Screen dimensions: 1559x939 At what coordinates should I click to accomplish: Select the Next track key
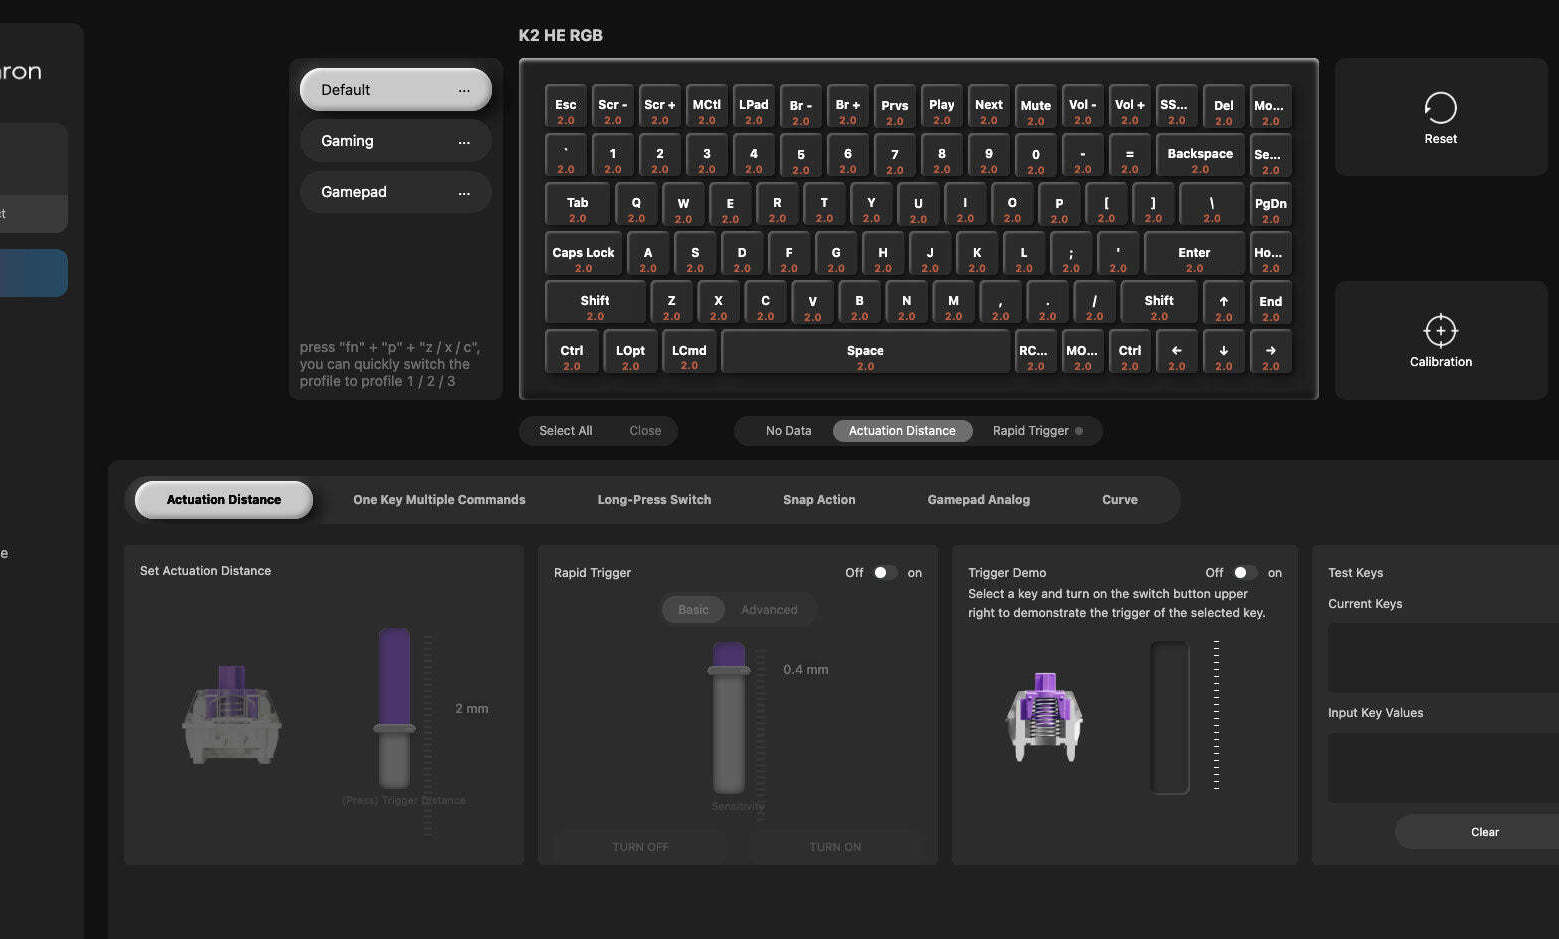click(988, 109)
